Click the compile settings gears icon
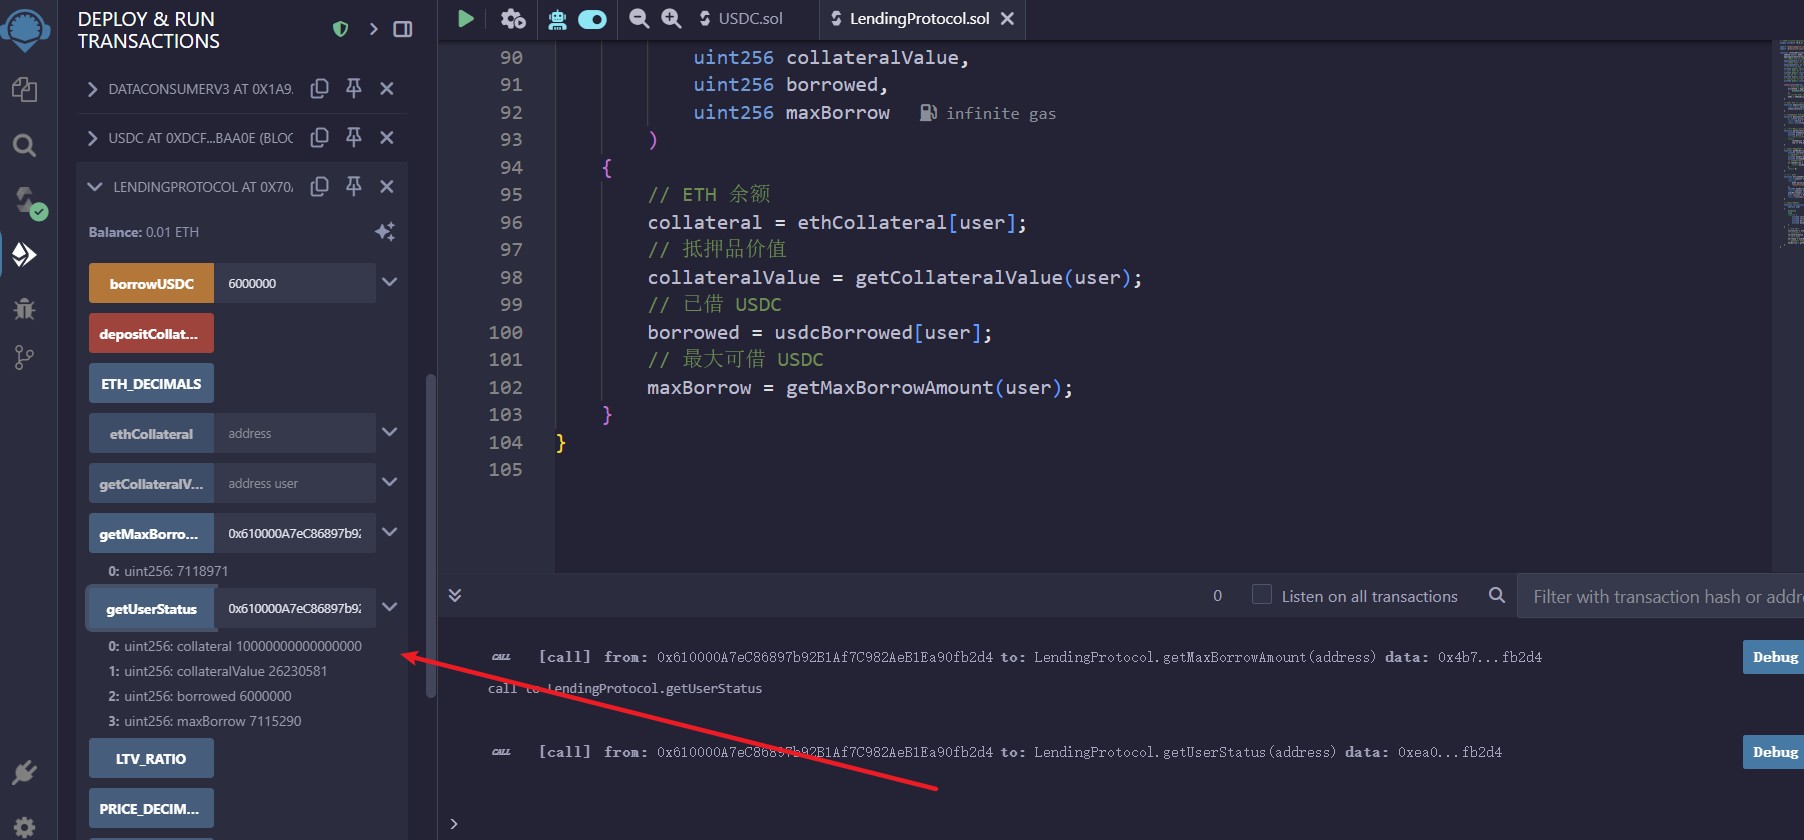 tap(513, 18)
